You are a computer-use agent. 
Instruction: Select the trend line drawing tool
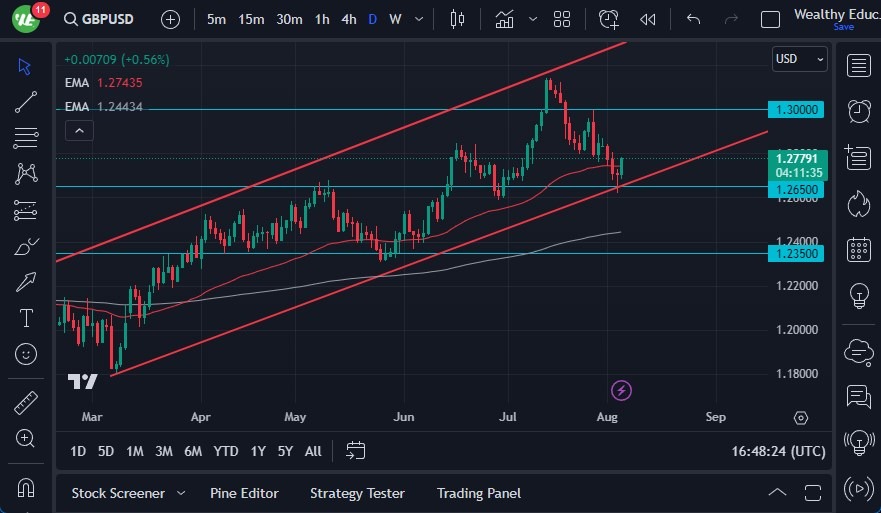tap(26, 101)
